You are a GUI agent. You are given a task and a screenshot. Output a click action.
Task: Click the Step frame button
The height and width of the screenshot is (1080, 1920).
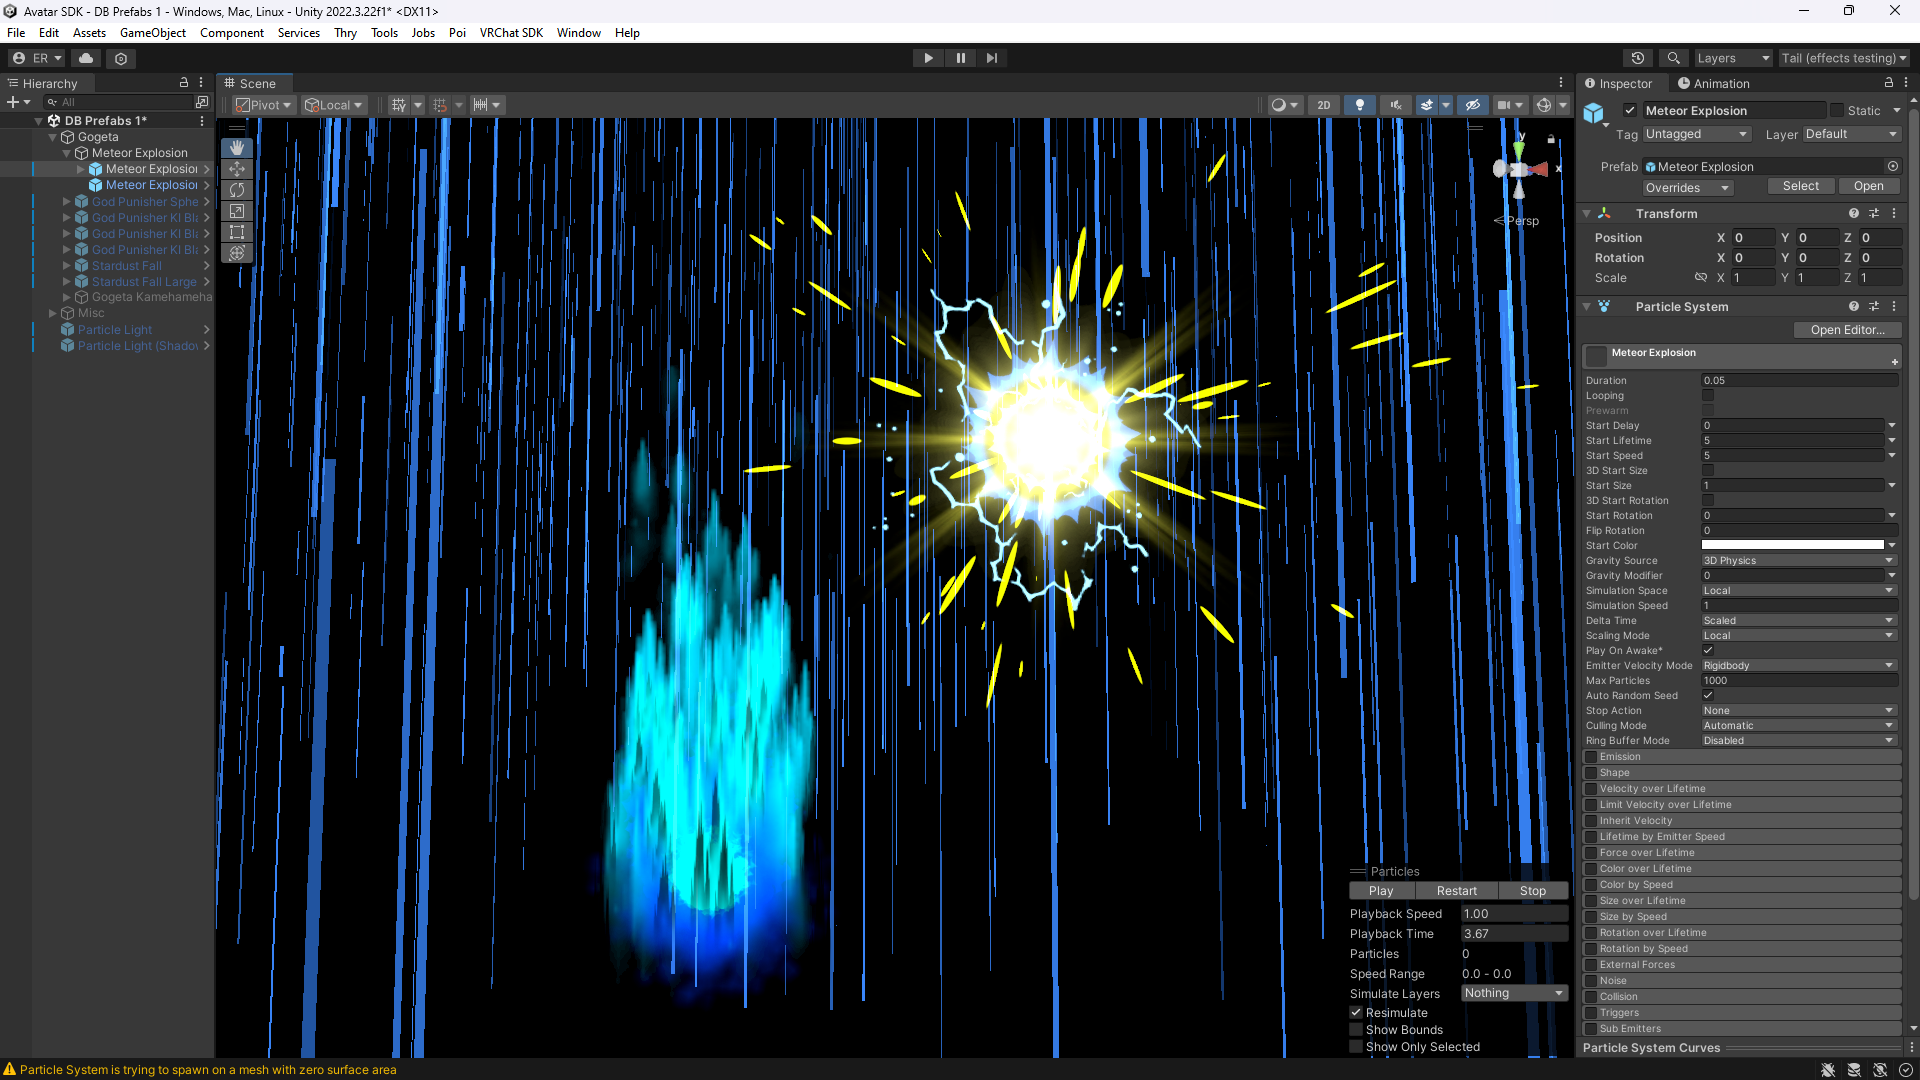[991, 58]
